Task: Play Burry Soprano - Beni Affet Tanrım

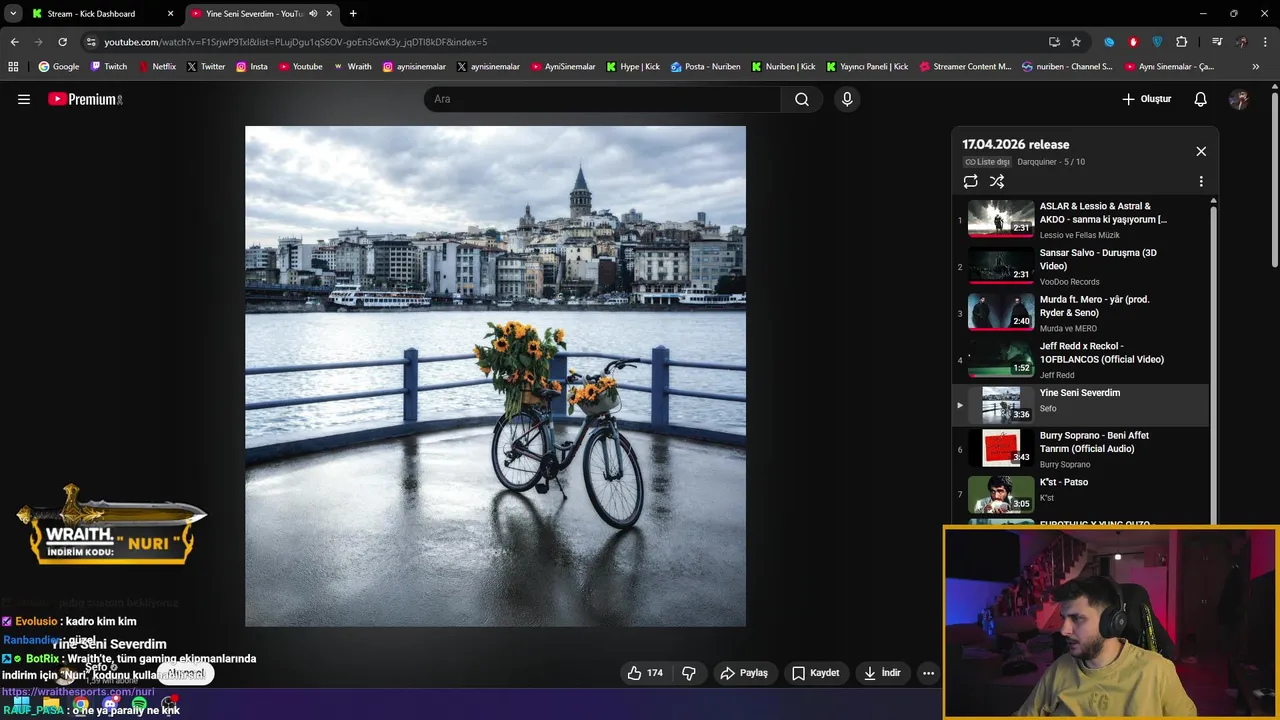Action: pos(1080,448)
